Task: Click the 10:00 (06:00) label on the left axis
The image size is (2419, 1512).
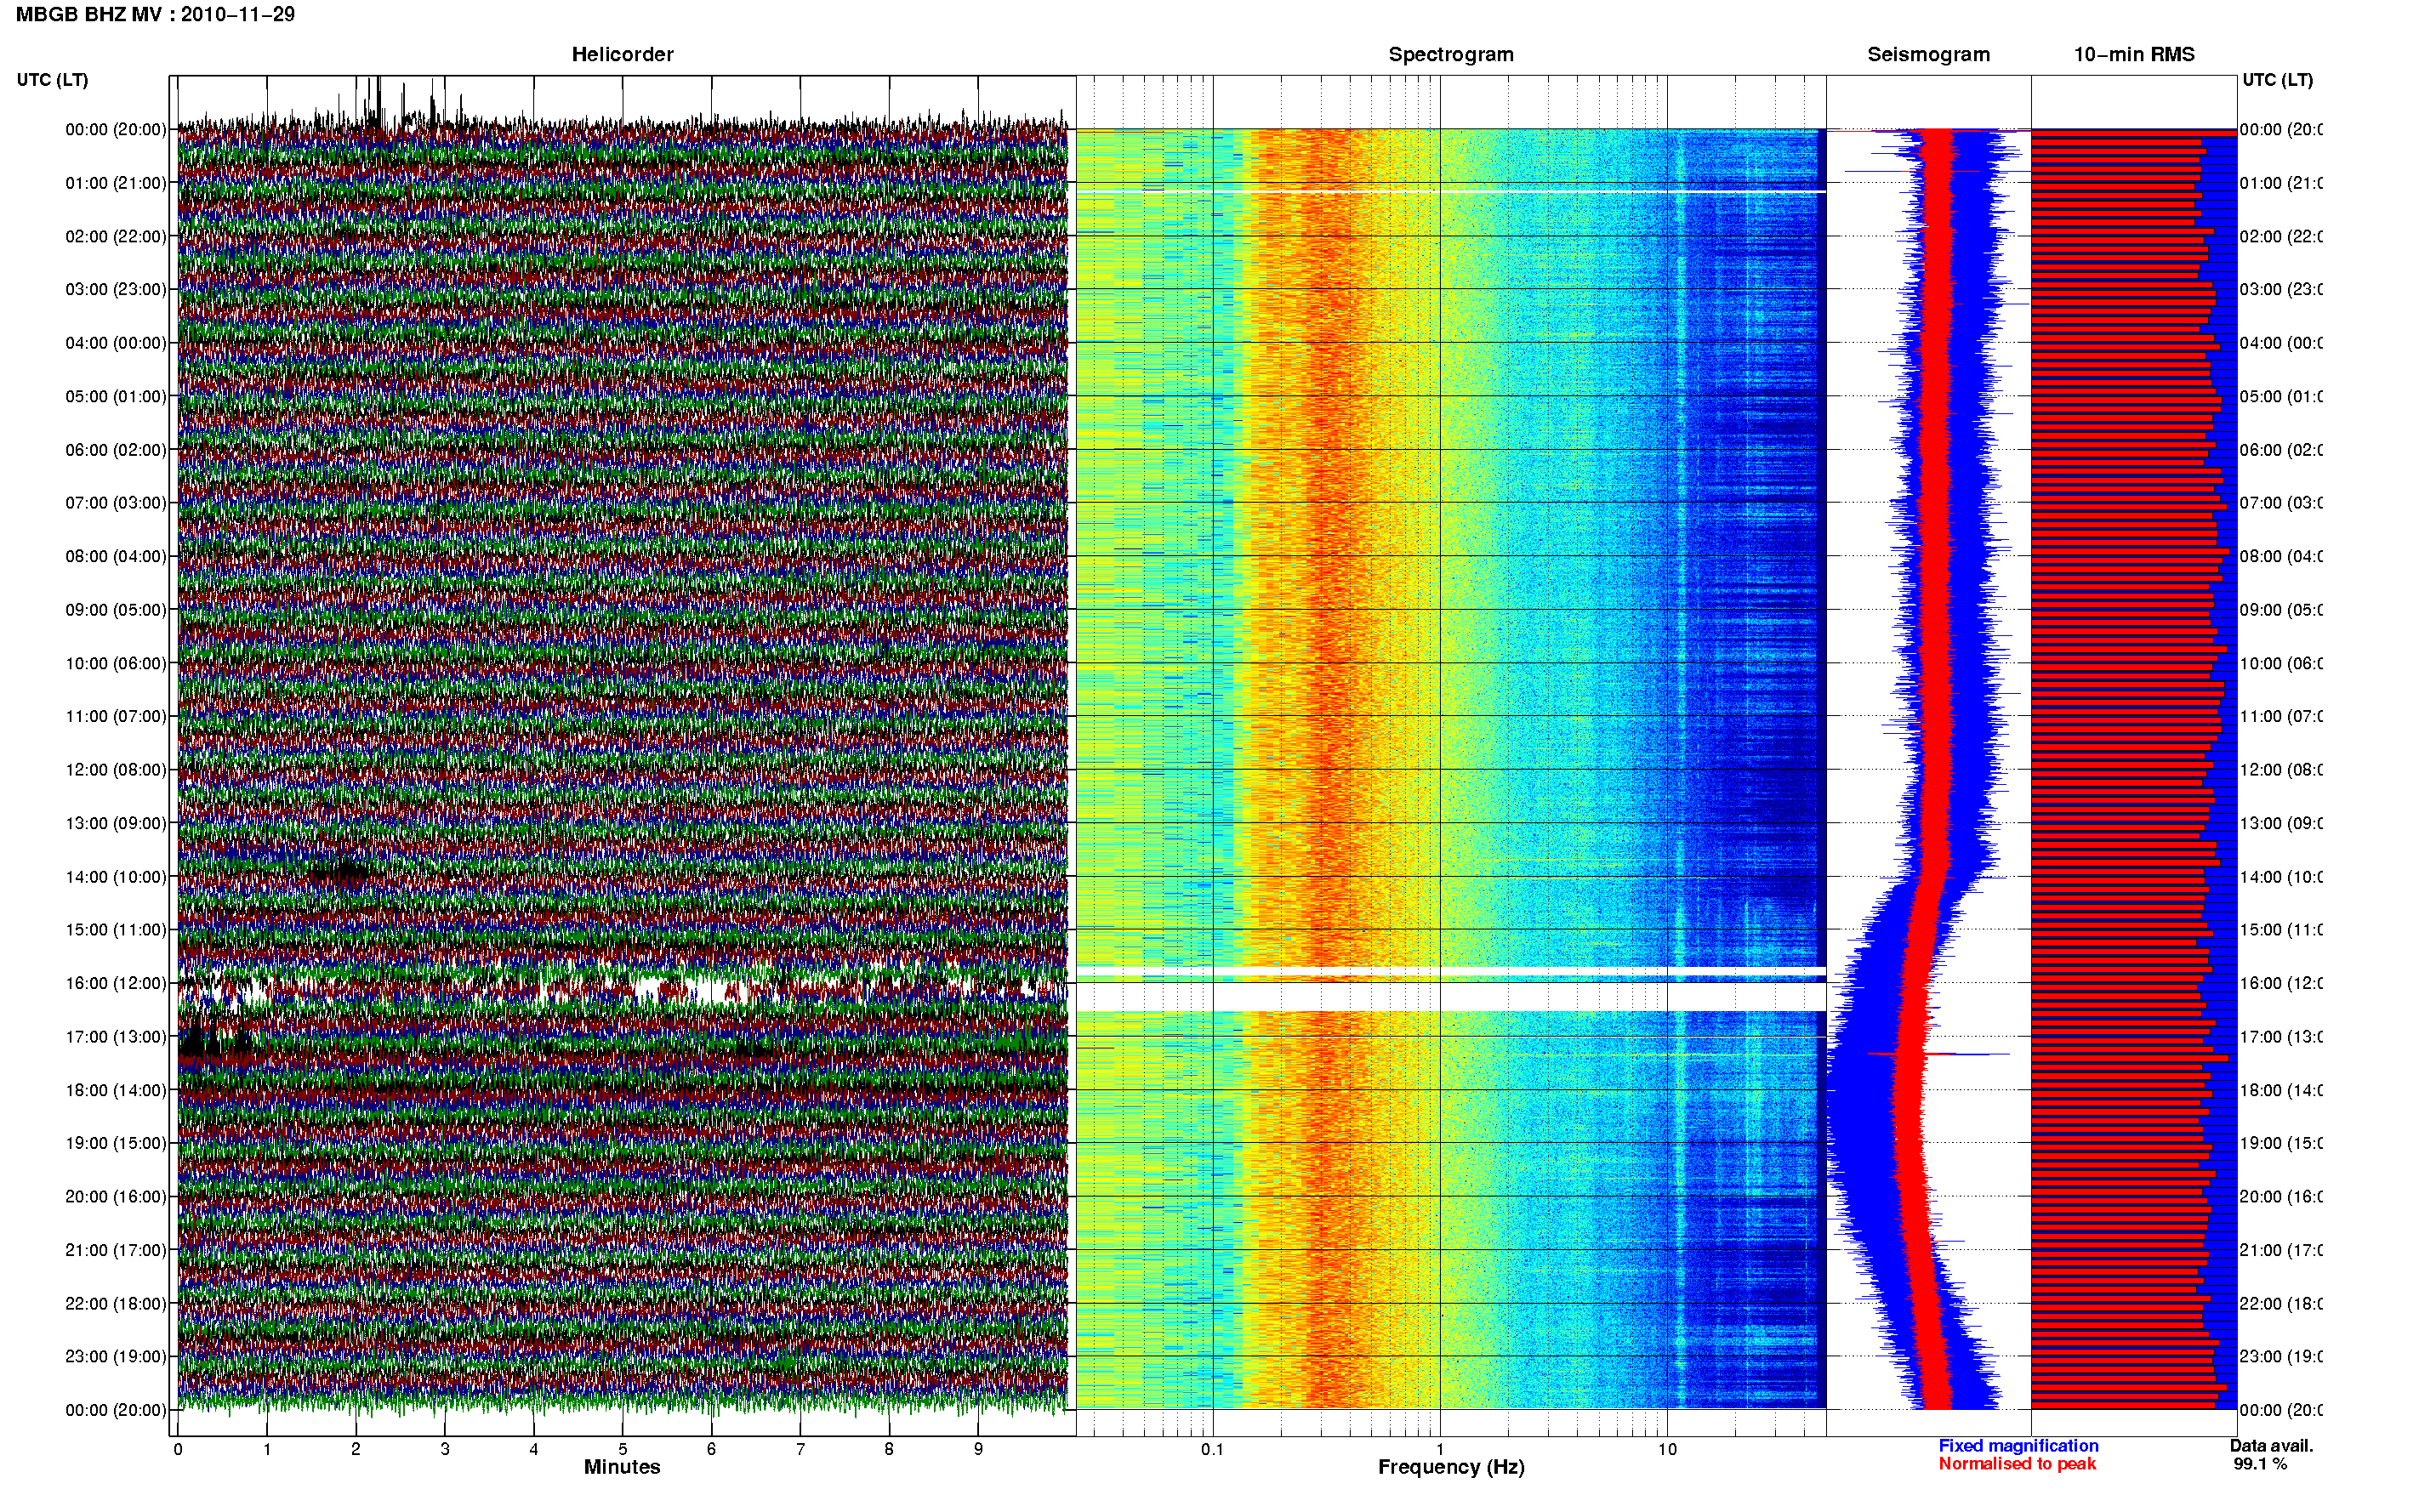Action: (116, 663)
